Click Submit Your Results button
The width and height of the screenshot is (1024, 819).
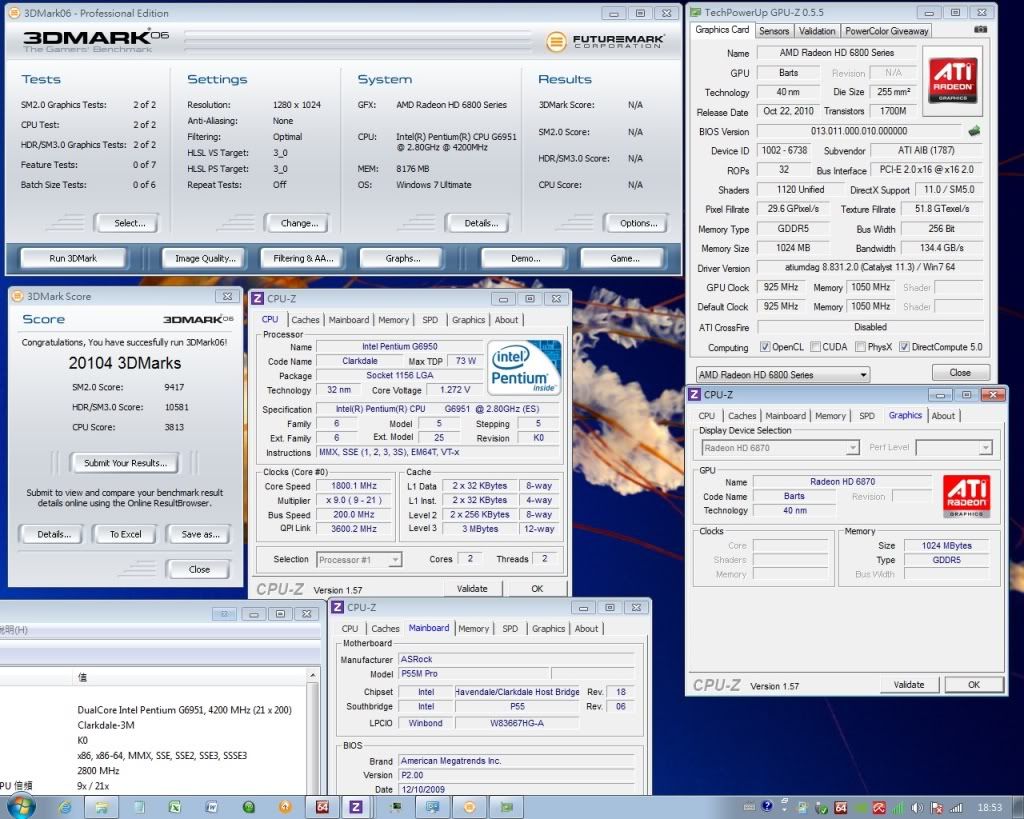point(125,462)
